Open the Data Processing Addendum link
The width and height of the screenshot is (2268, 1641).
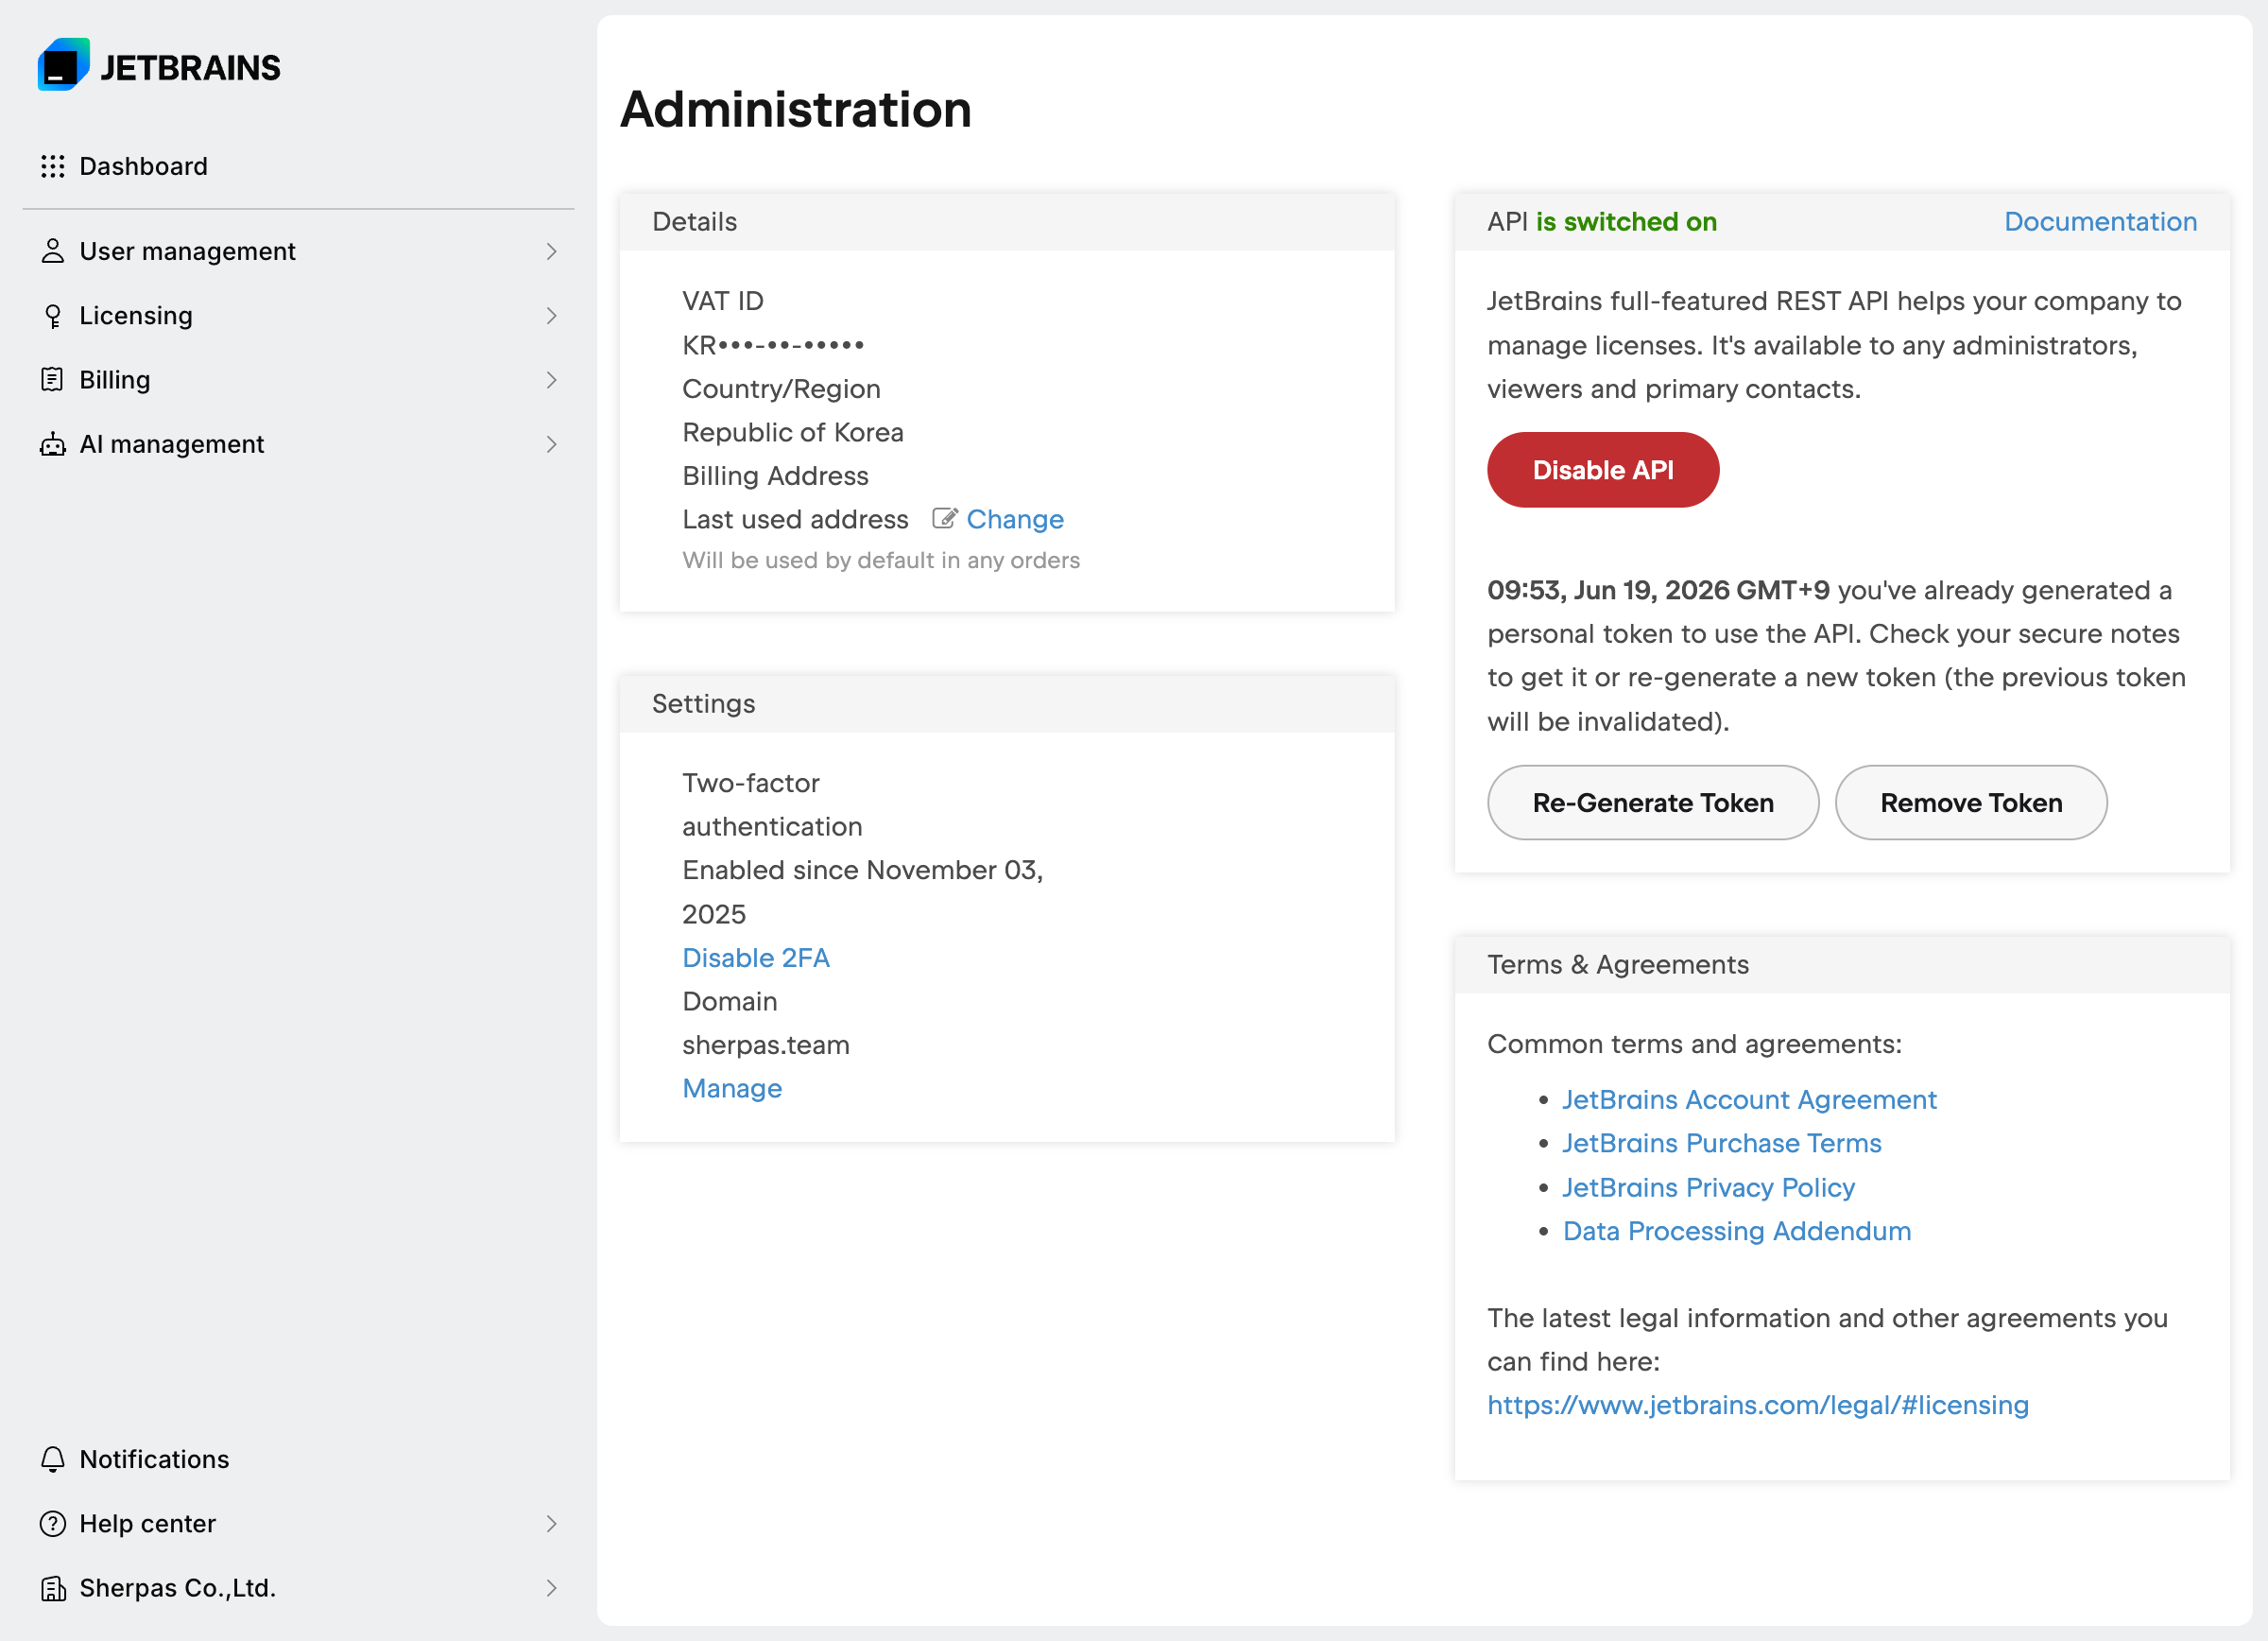[x=1737, y=1231]
